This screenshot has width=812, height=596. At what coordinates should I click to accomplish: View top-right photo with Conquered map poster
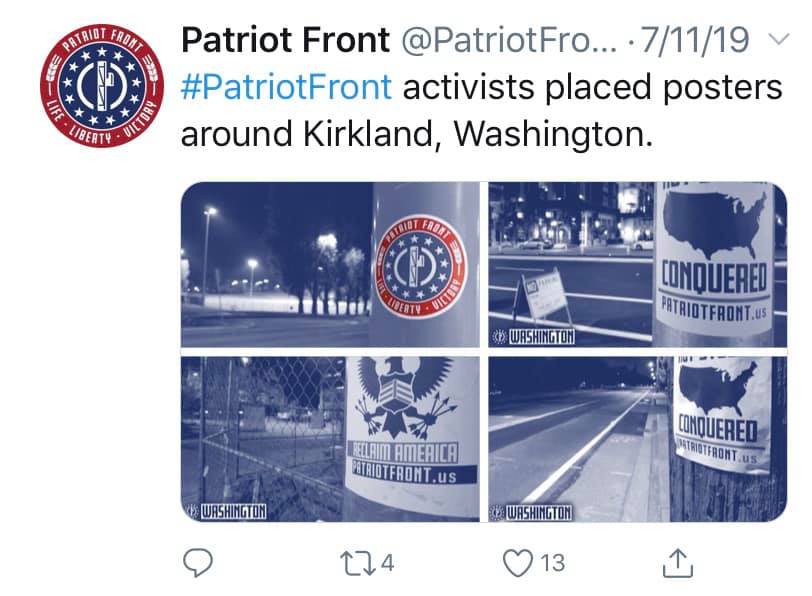point(638,264)
